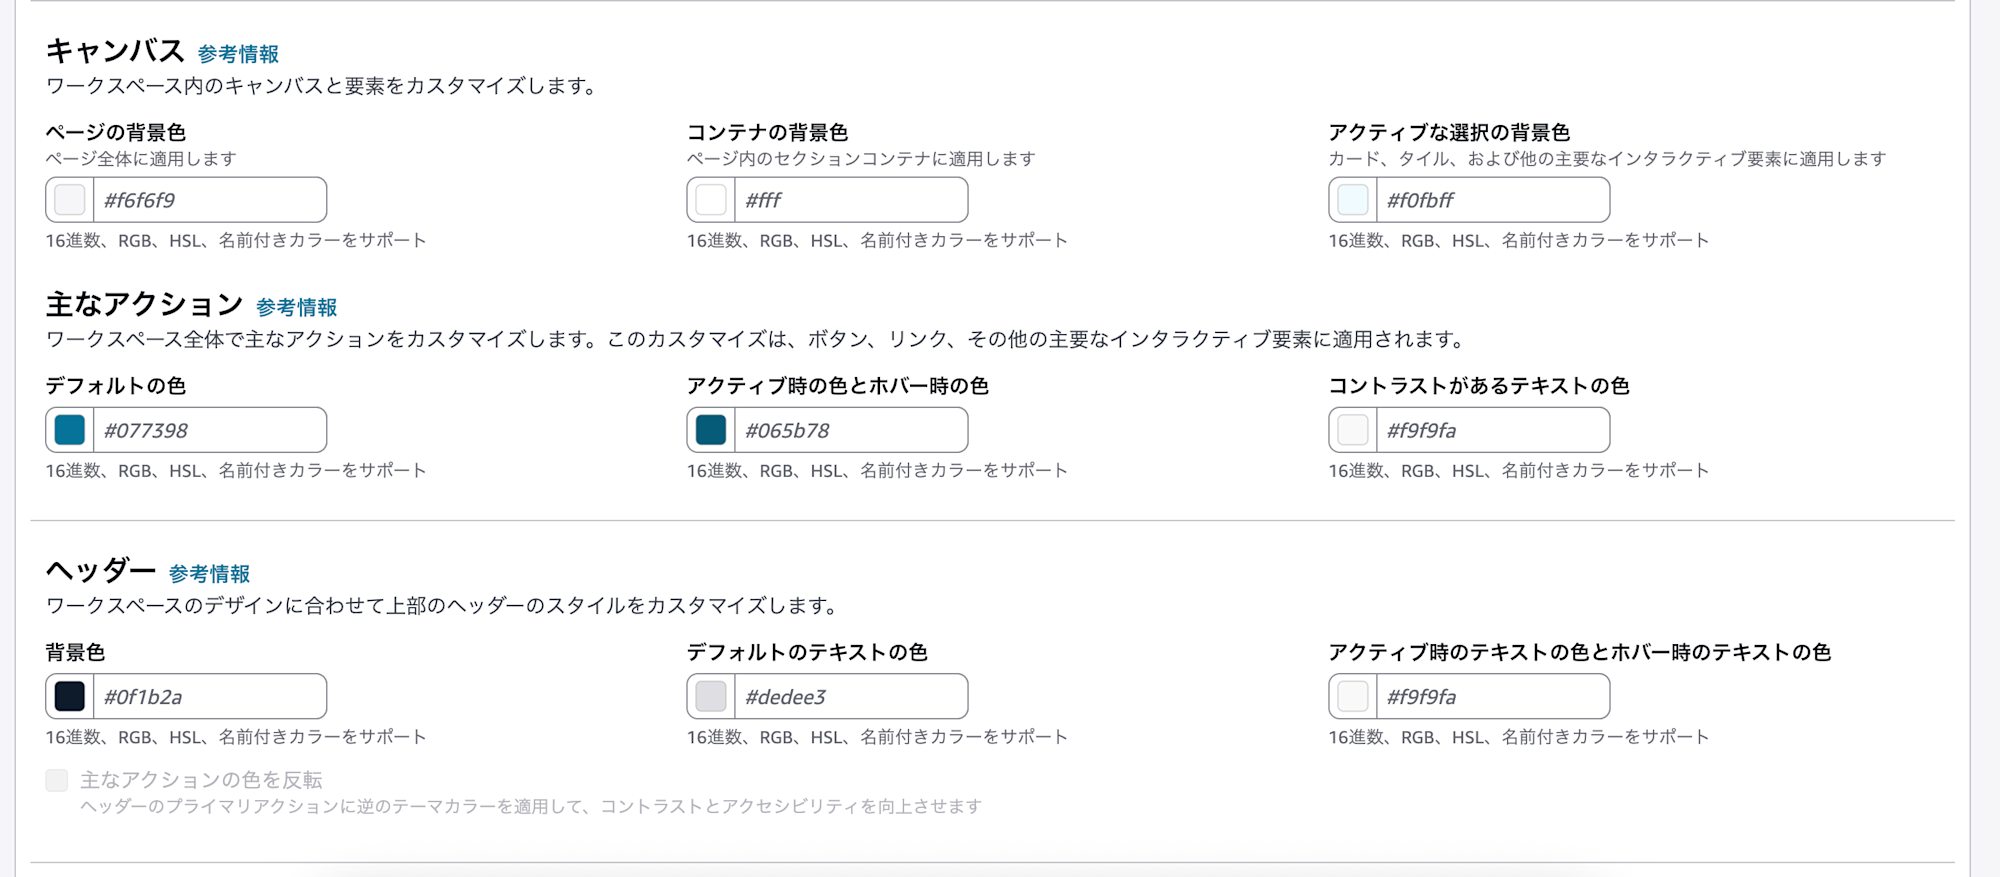Screen dimensions: 2000x877
Task: Open the ヘッダー 背景色 color swatch
Action: coord(69,696)
